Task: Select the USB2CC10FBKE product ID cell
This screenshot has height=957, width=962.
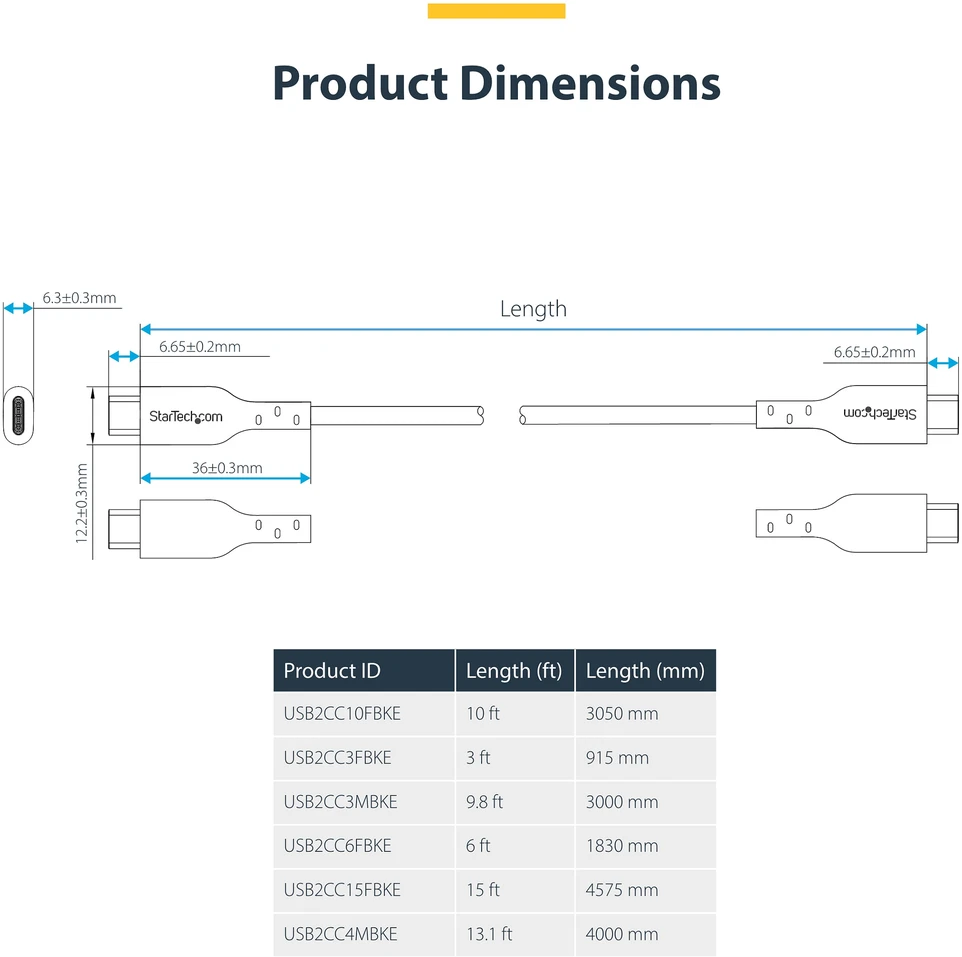Action: tap(364, 713)
